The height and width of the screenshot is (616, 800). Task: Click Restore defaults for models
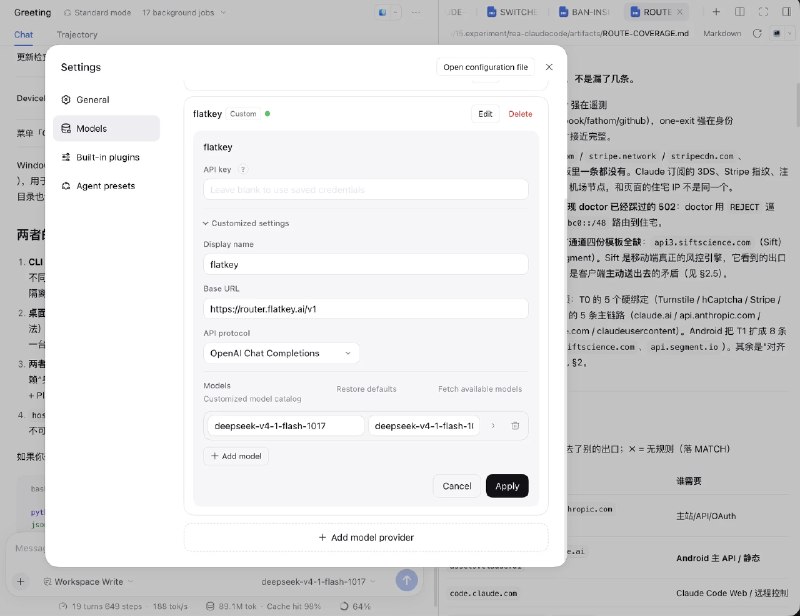[366, 389]
